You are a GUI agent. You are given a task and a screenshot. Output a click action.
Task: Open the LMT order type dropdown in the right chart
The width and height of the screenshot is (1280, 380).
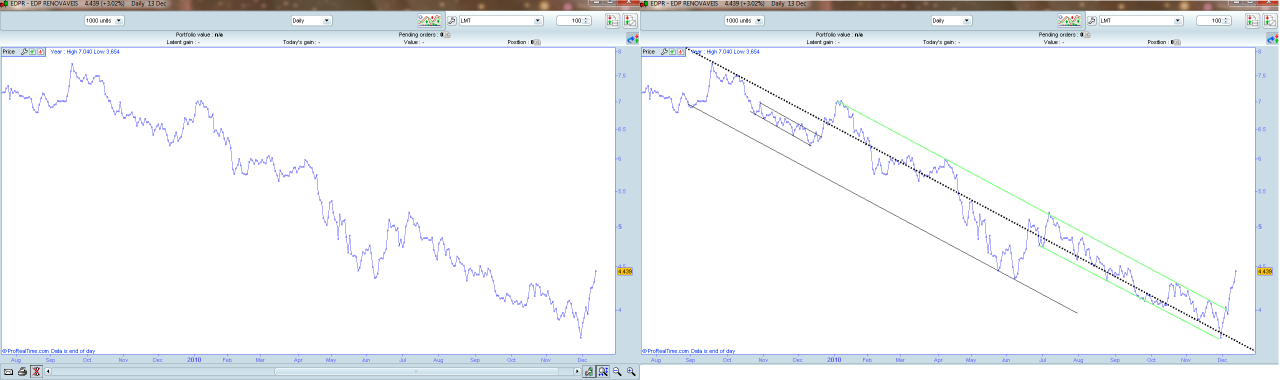1141,20
